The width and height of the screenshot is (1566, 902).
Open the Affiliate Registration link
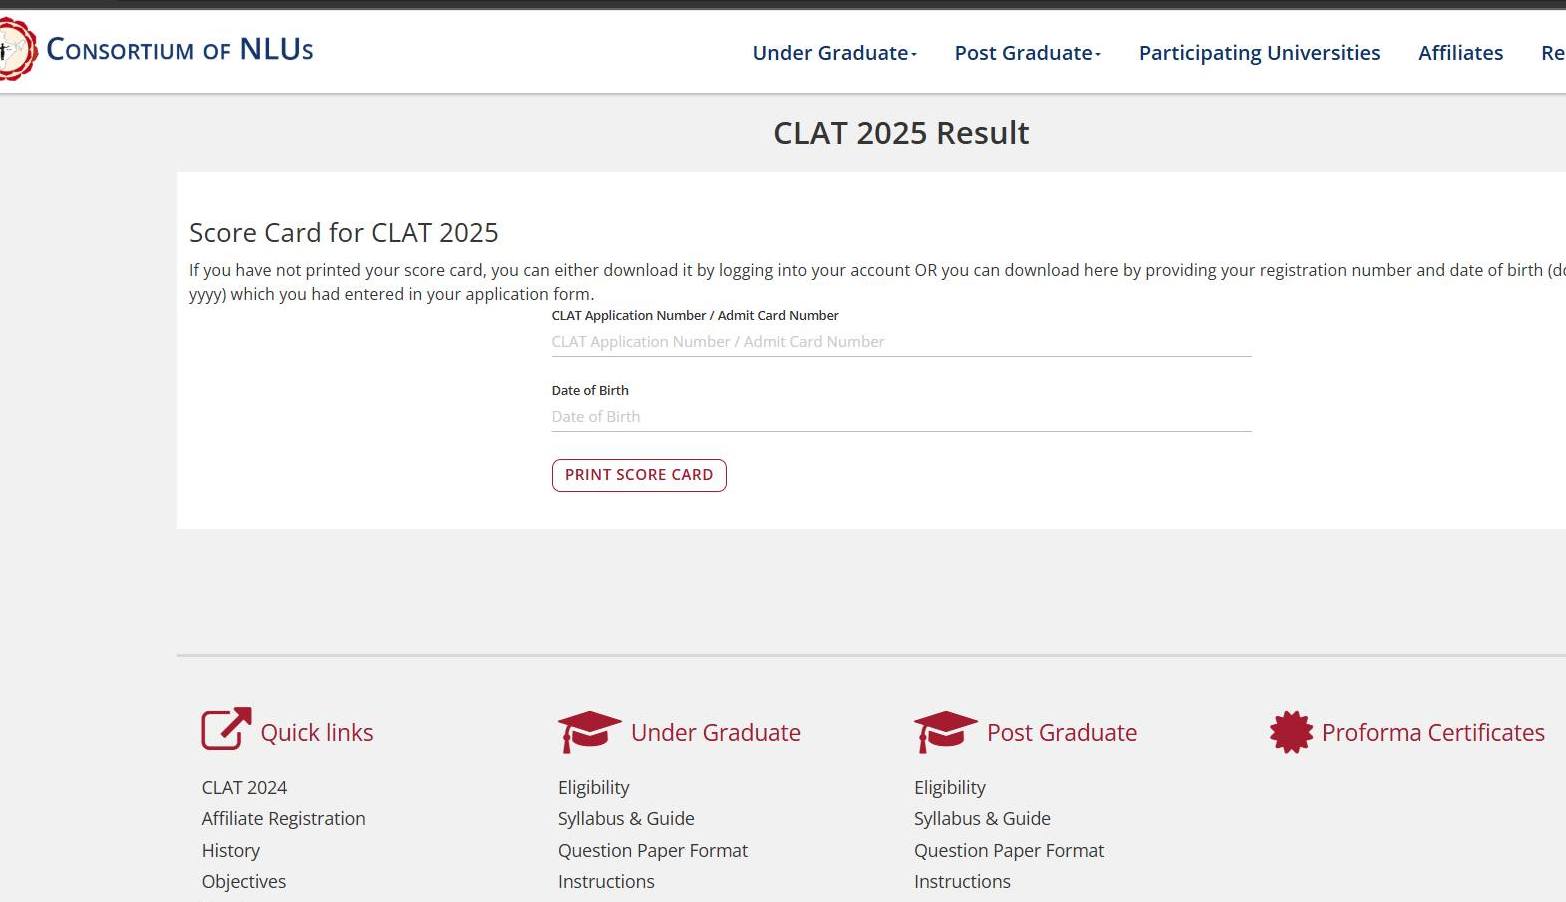click(x=283, y=819)
